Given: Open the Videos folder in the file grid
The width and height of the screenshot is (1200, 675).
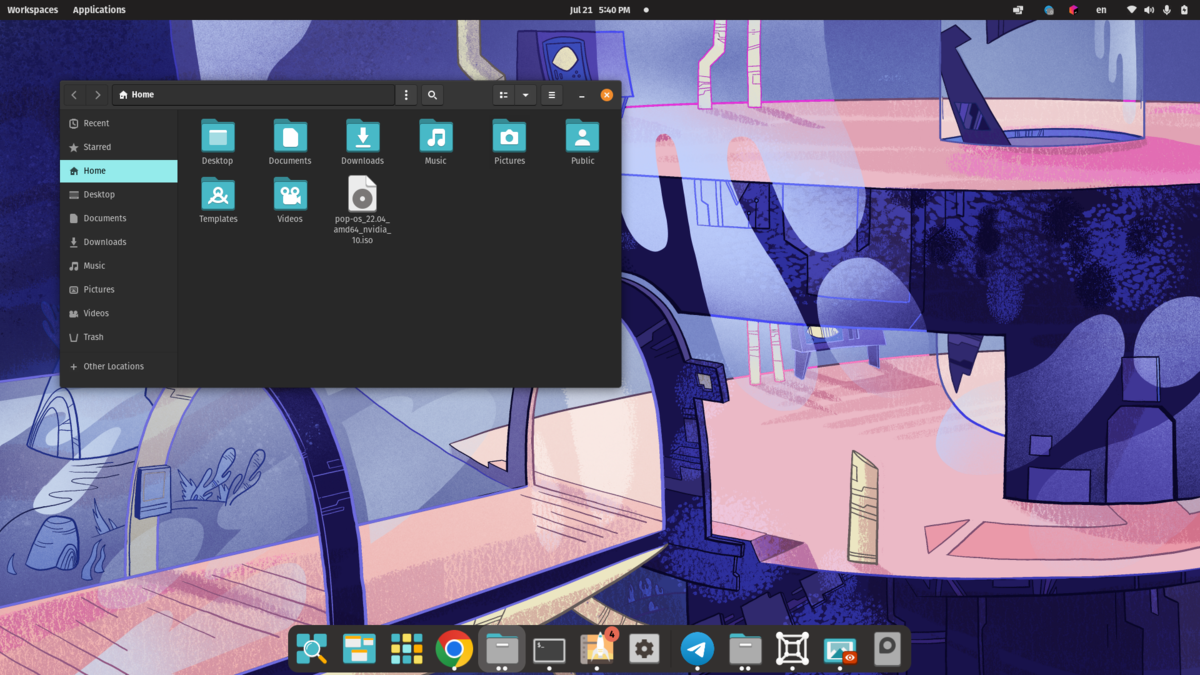Looking at the screenshot, I should pyautogui.click(x=290, y=200).
